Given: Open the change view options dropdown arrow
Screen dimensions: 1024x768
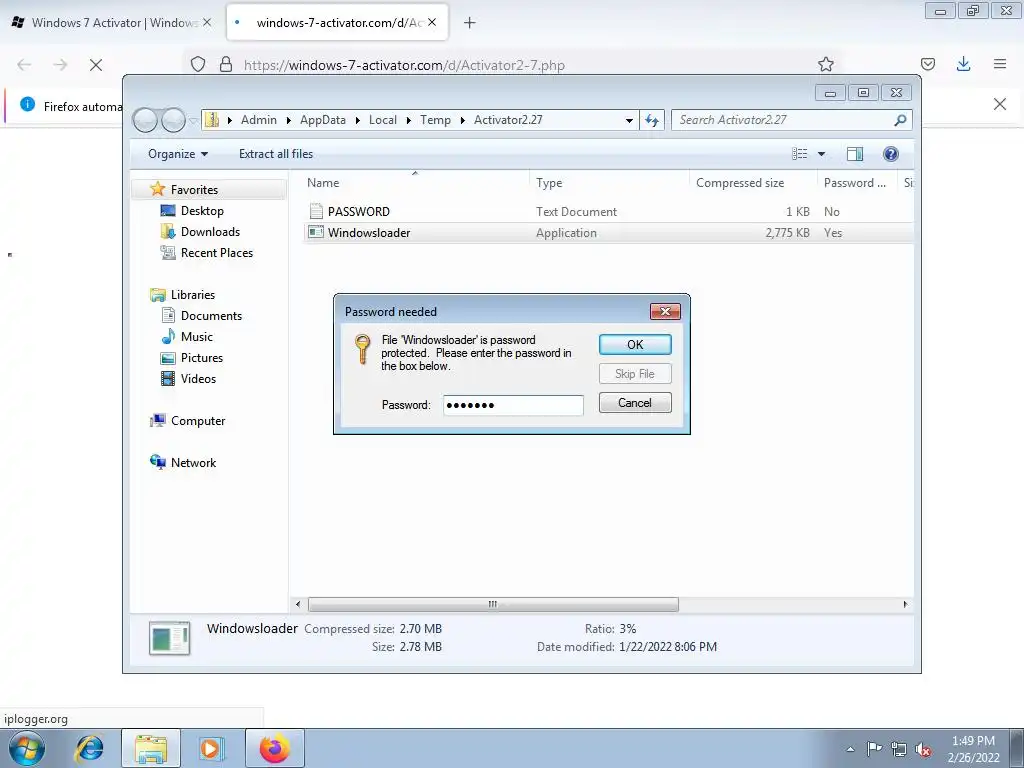Looking at the screenshot, I should pos(822,154).
